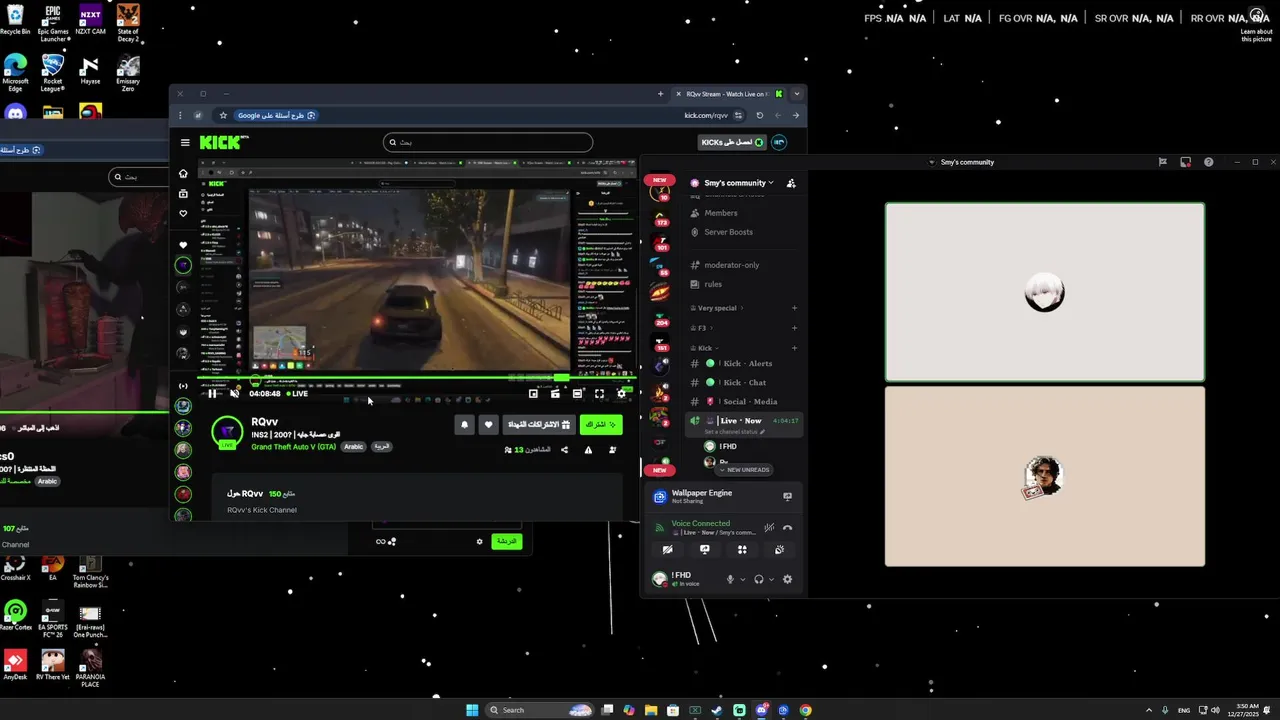Turn on camera in Discord voice panel
This screenshot has height=720, width=1280.
tap(667, 550)
